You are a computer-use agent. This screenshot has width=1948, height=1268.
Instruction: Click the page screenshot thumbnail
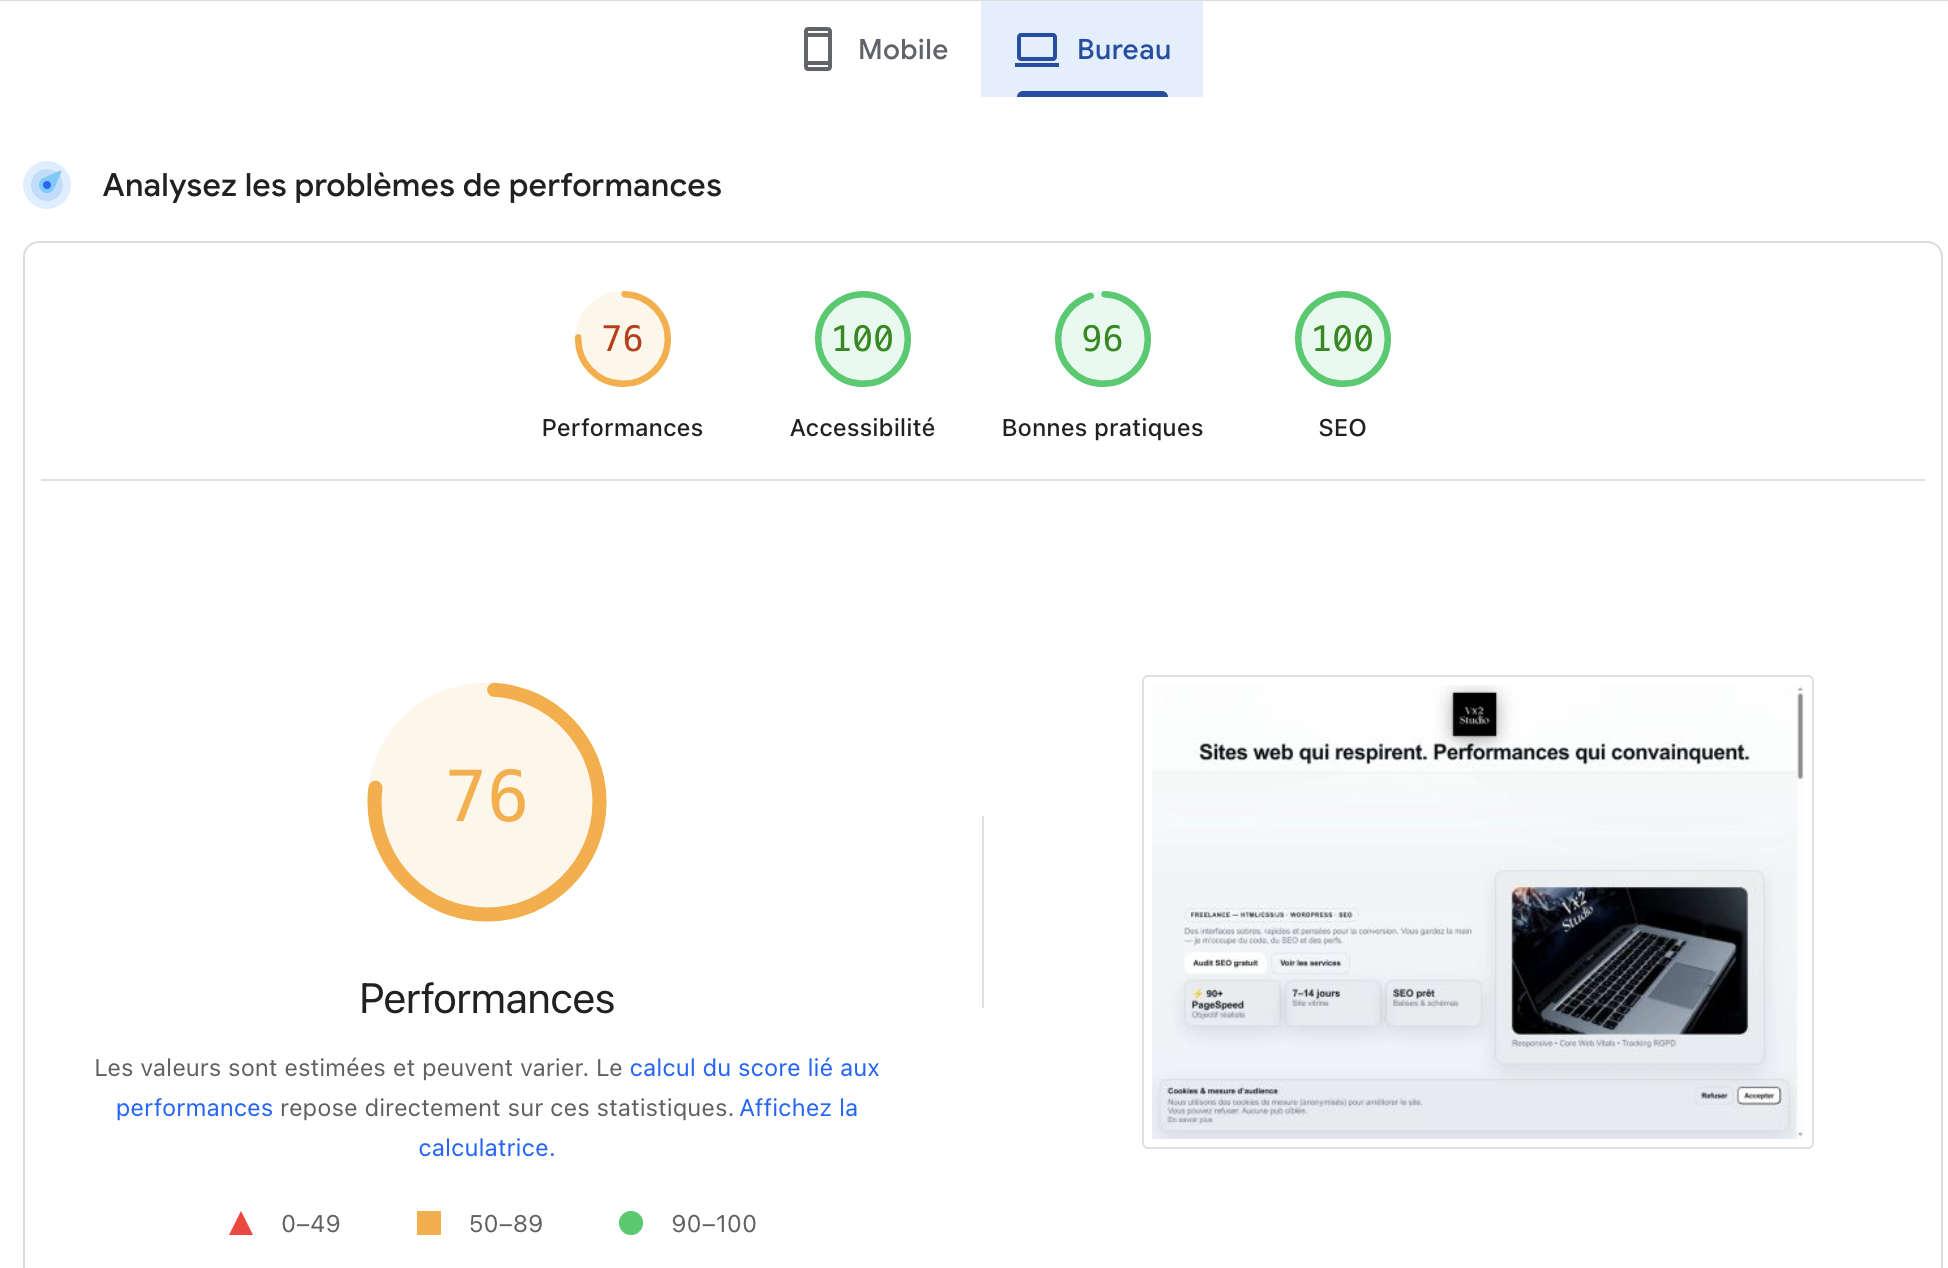pos(1476,911)
